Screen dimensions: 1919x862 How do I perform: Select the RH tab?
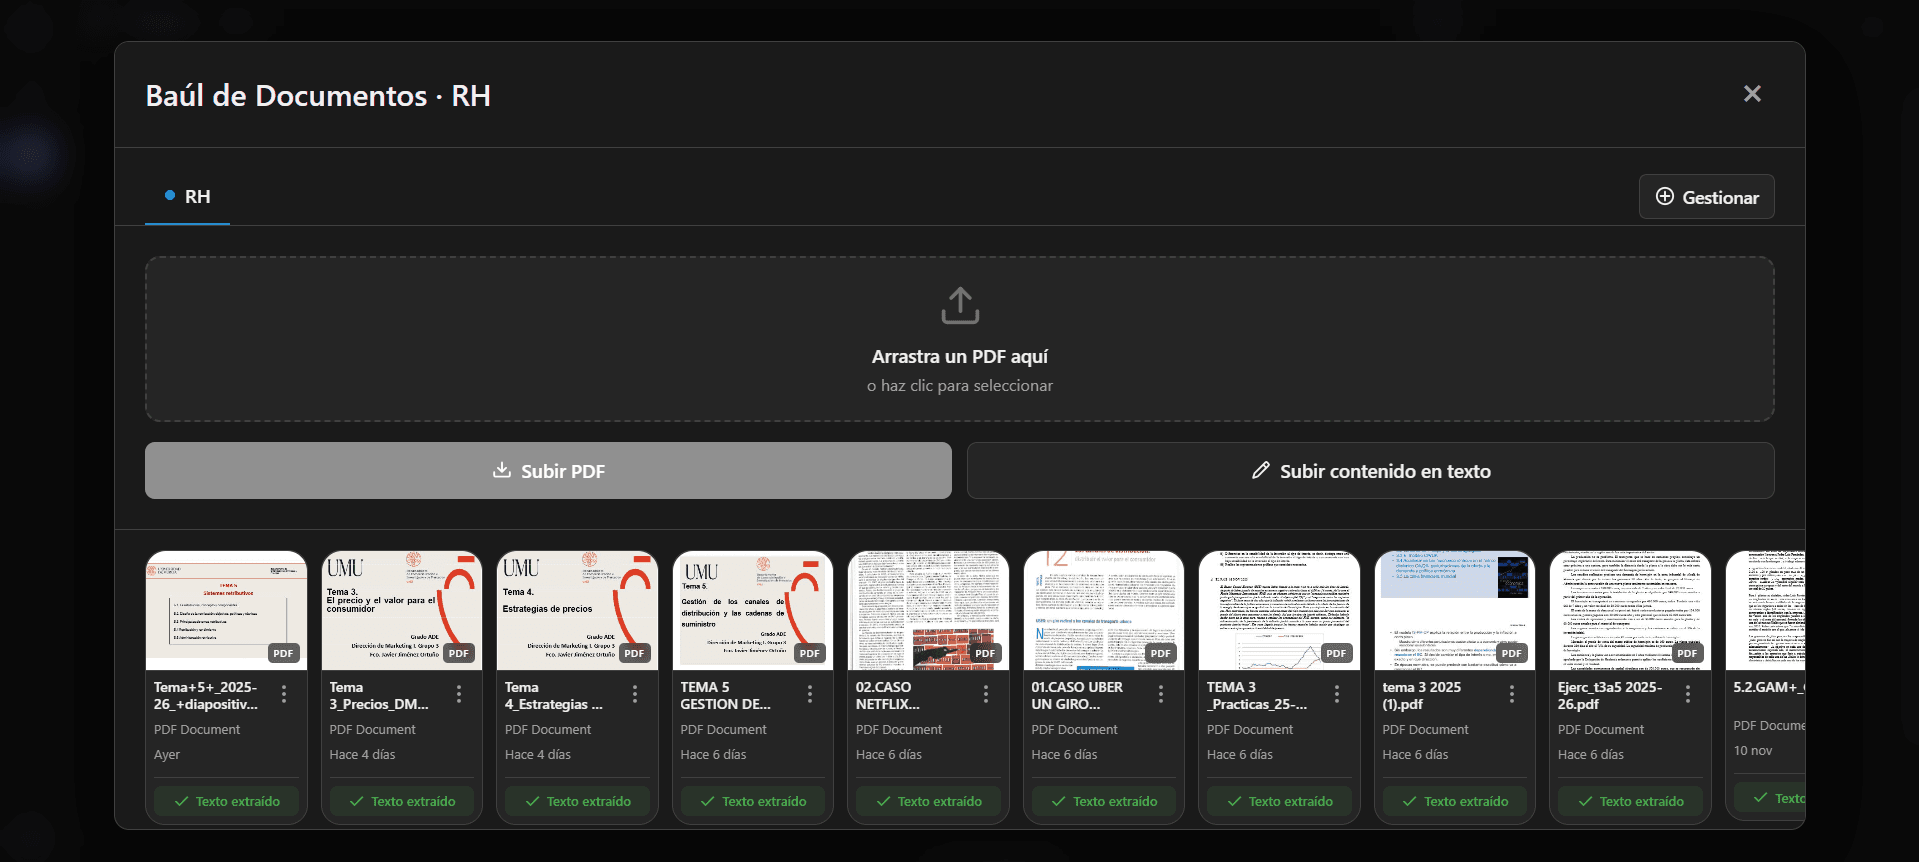pyautogui.click(x=188, y=197)
